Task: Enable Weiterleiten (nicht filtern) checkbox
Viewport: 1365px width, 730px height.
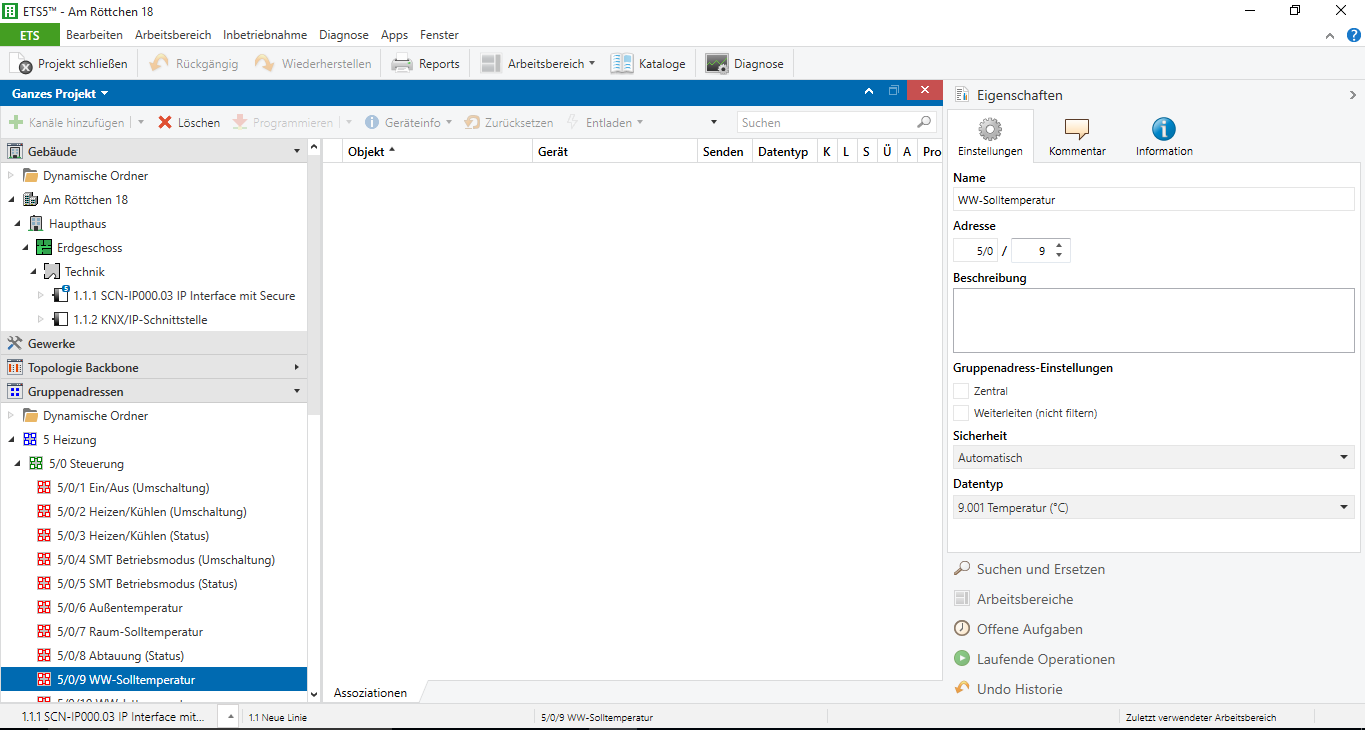Action: click(x=962, y=413)
